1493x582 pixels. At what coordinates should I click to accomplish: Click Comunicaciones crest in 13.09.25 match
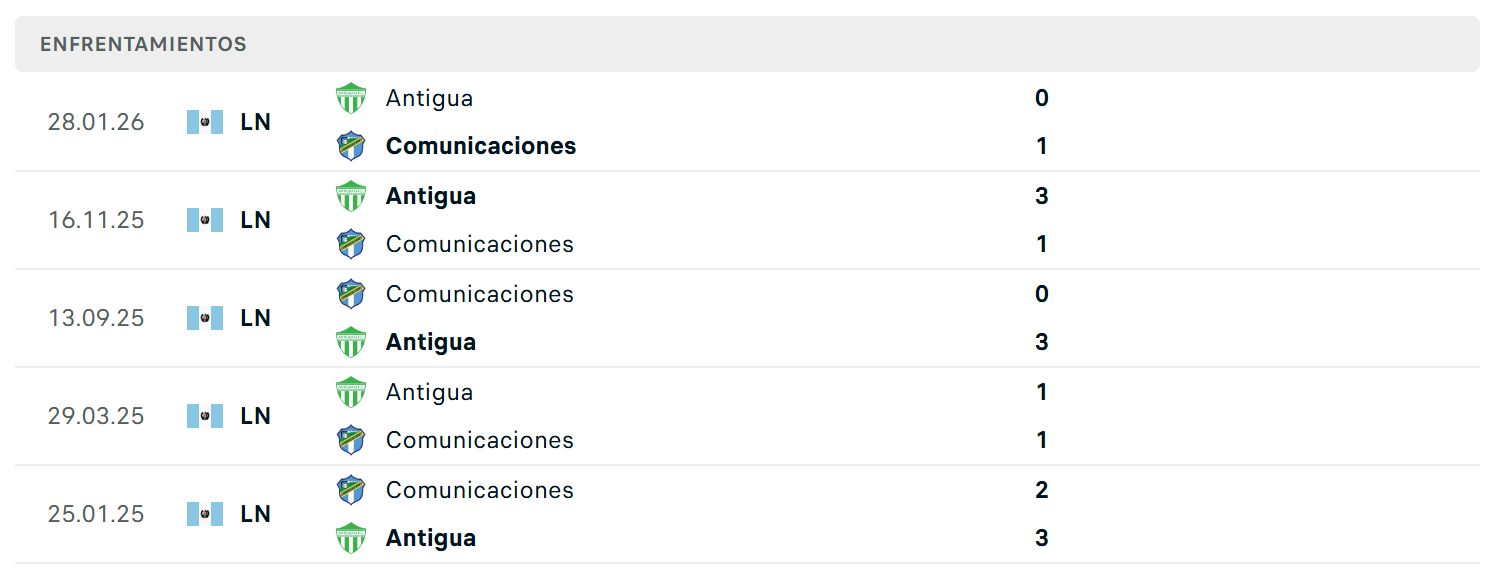351,294
